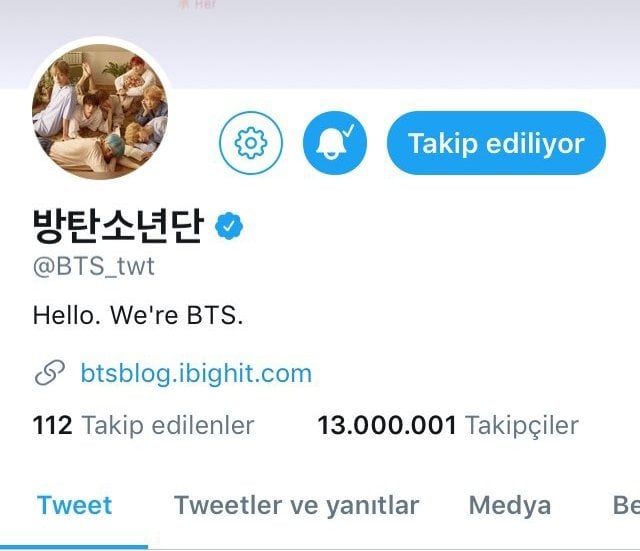Open the BTS profile picture
Screen dimensions: 640x551
click(100, 111)
